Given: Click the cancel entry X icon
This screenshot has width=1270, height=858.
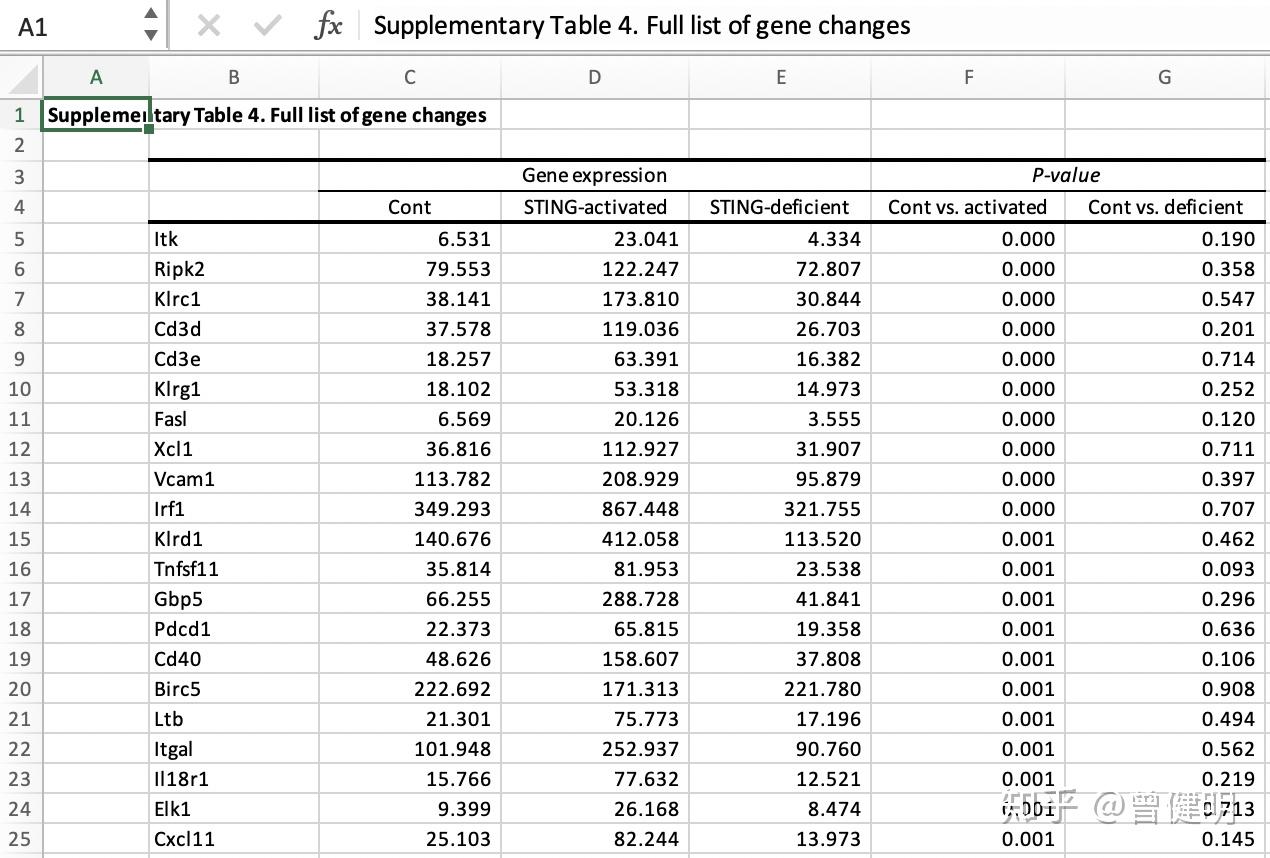Looking at the screenshot, I should tap(209, 26).
